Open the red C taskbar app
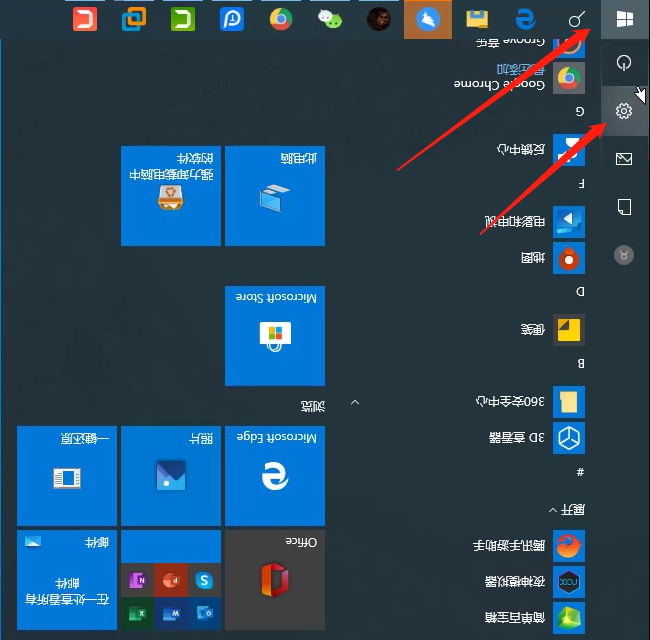This screenshot has height=640, width=650. coord(85,19)
